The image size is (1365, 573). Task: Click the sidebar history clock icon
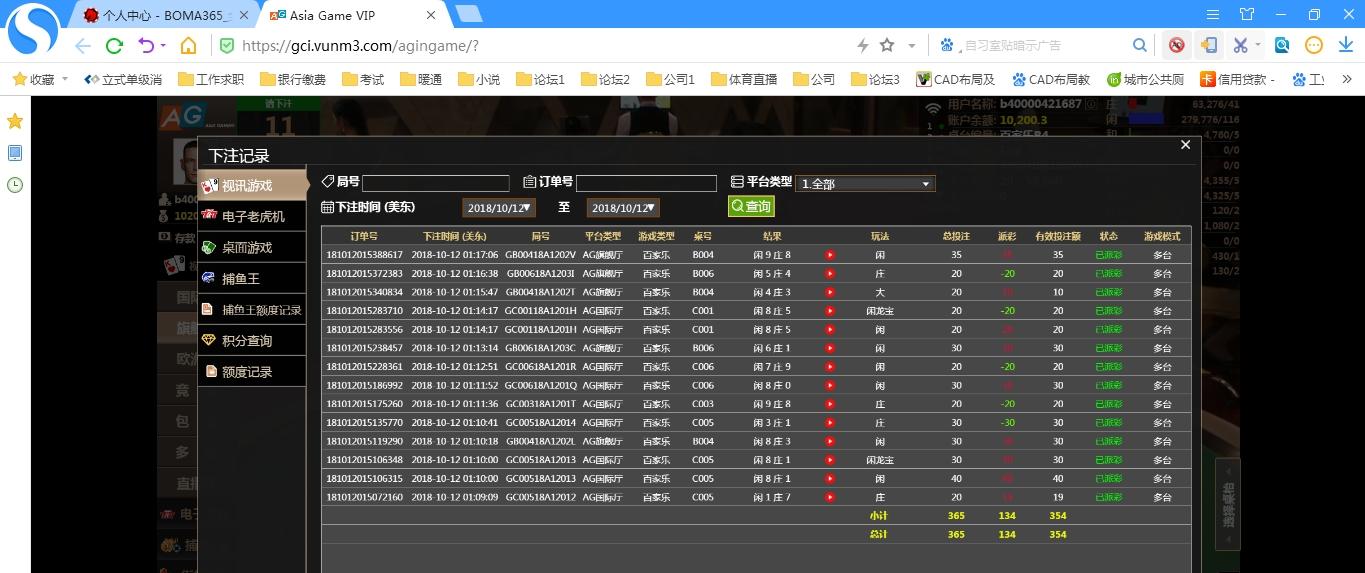tap(15, 185)
